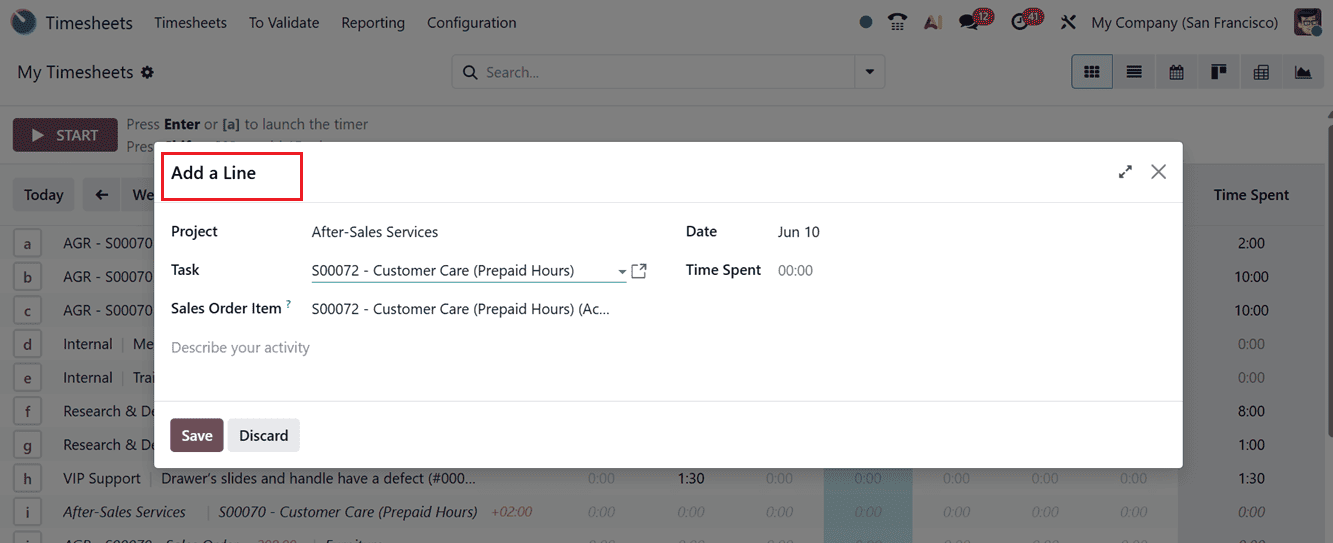
Task: Open the Timesheets menu
Action: pos(190,22)
